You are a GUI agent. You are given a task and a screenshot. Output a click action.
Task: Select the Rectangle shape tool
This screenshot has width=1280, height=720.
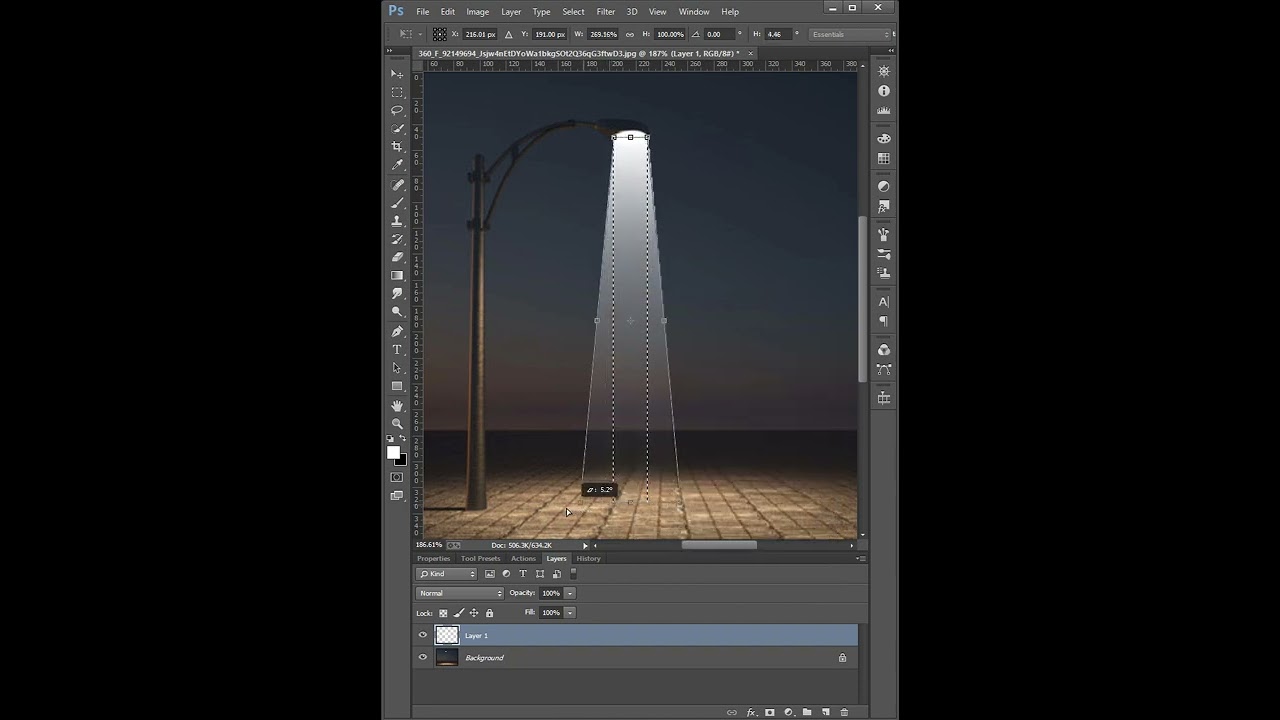click(397, 386)
